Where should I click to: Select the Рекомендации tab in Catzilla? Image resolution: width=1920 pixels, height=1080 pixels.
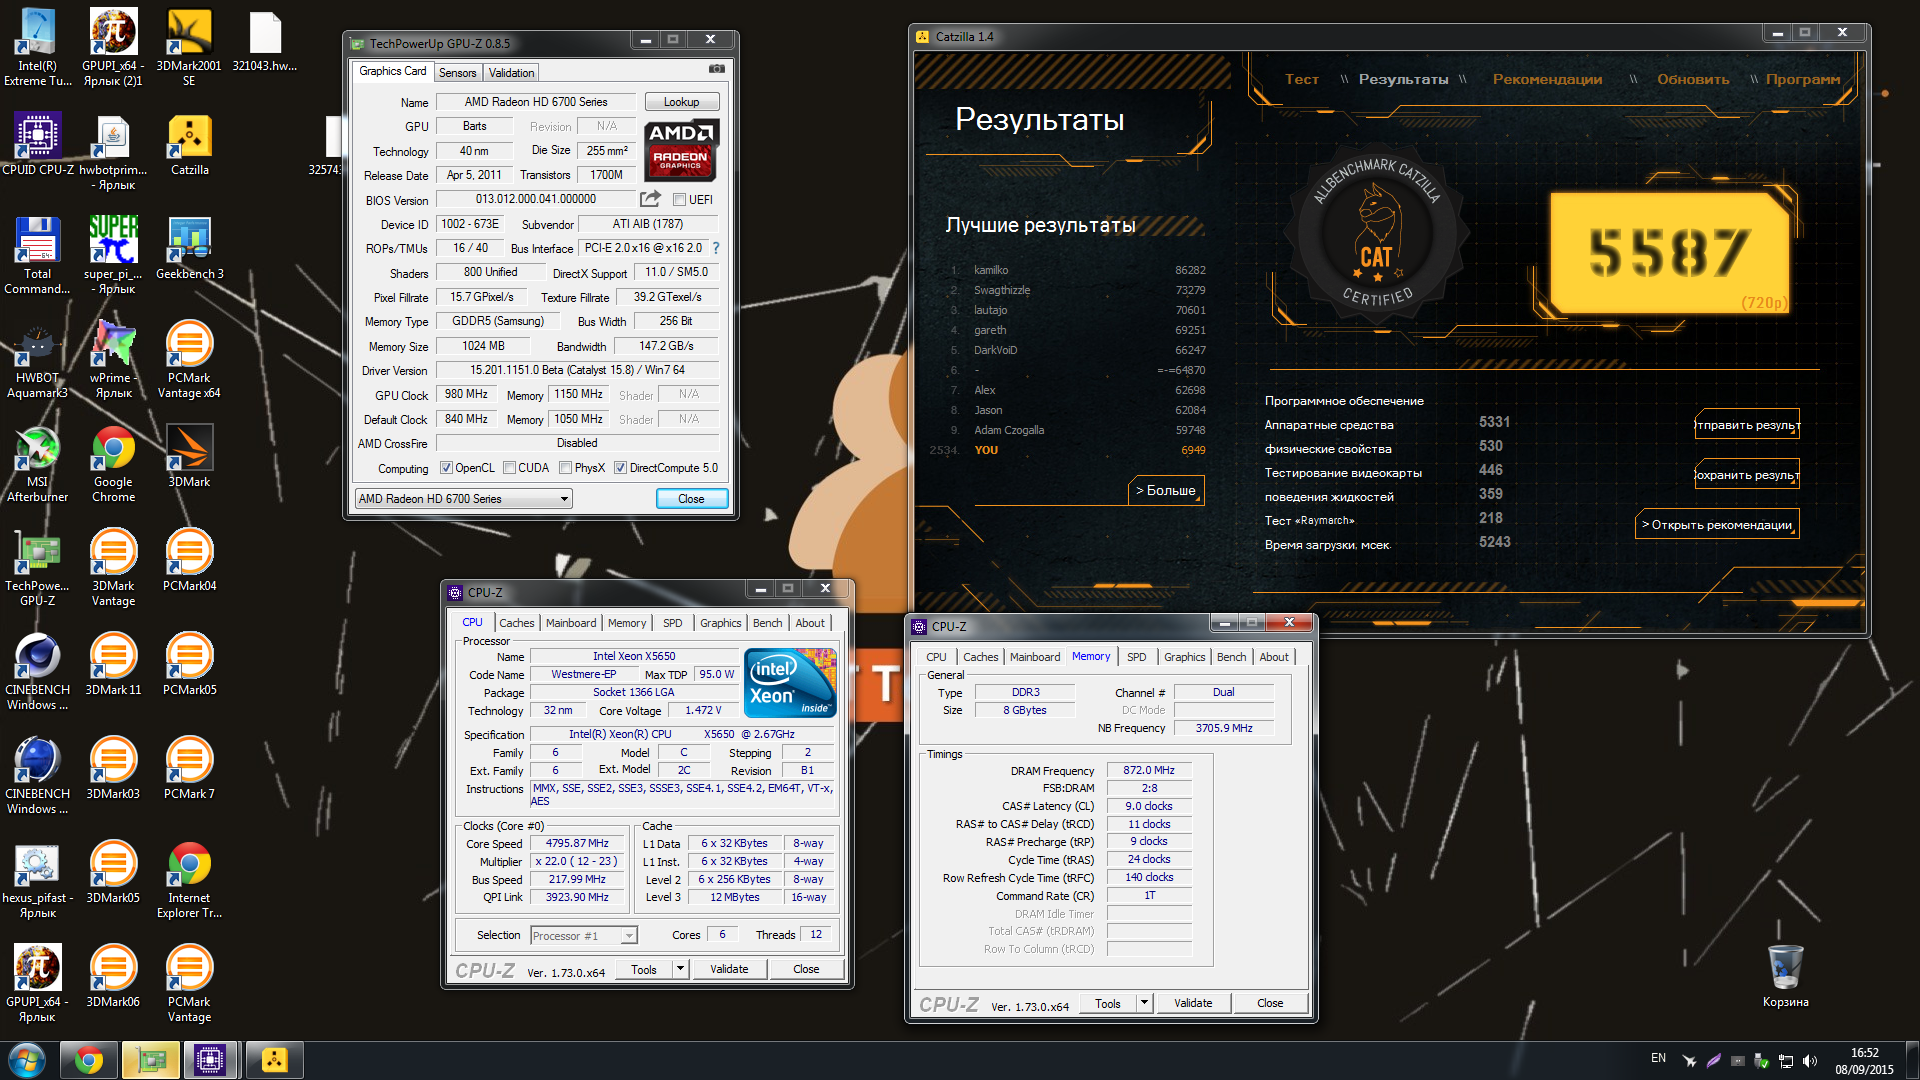(x=1547, y=79)
